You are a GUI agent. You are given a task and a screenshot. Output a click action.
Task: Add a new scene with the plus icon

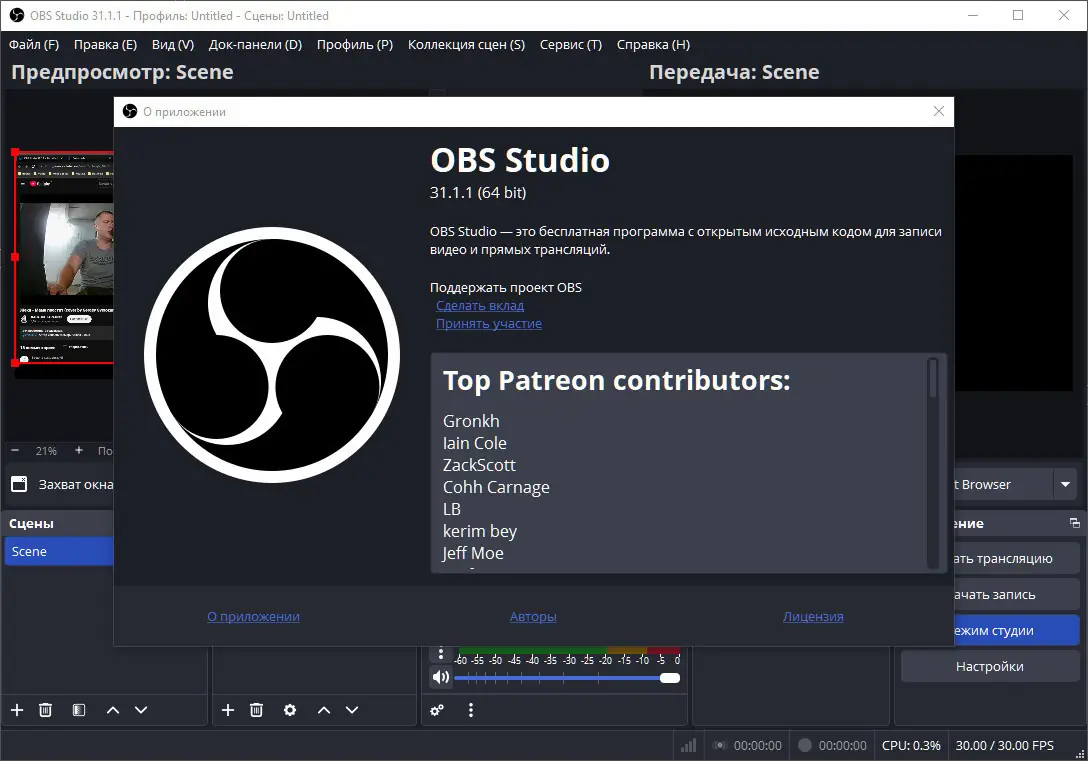pyautogui.click(x=17, y=710)
